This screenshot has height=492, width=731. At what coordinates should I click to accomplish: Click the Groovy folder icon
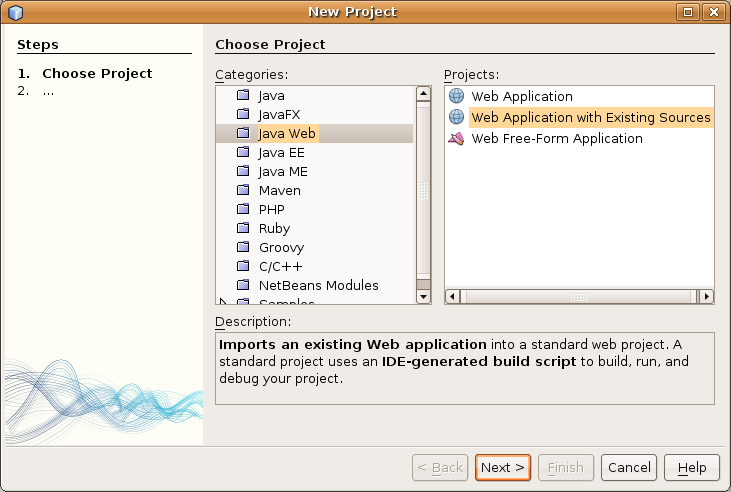pos(243,247)
